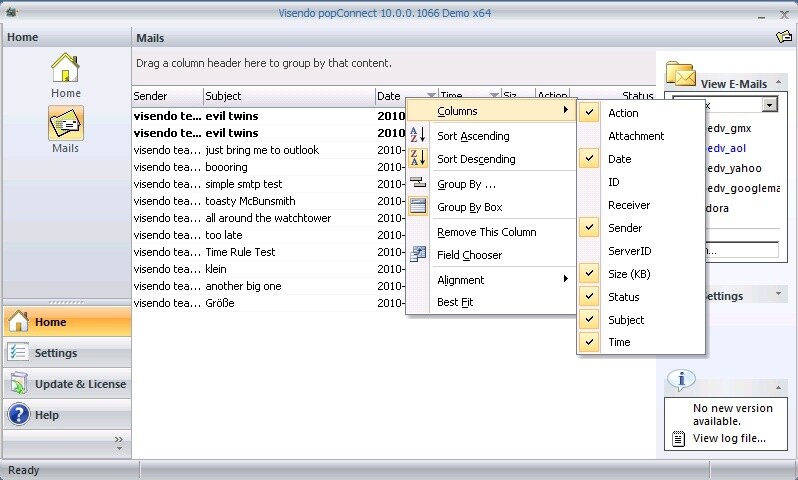
Task: Click the Group By icon in menu
Action: 418,182
